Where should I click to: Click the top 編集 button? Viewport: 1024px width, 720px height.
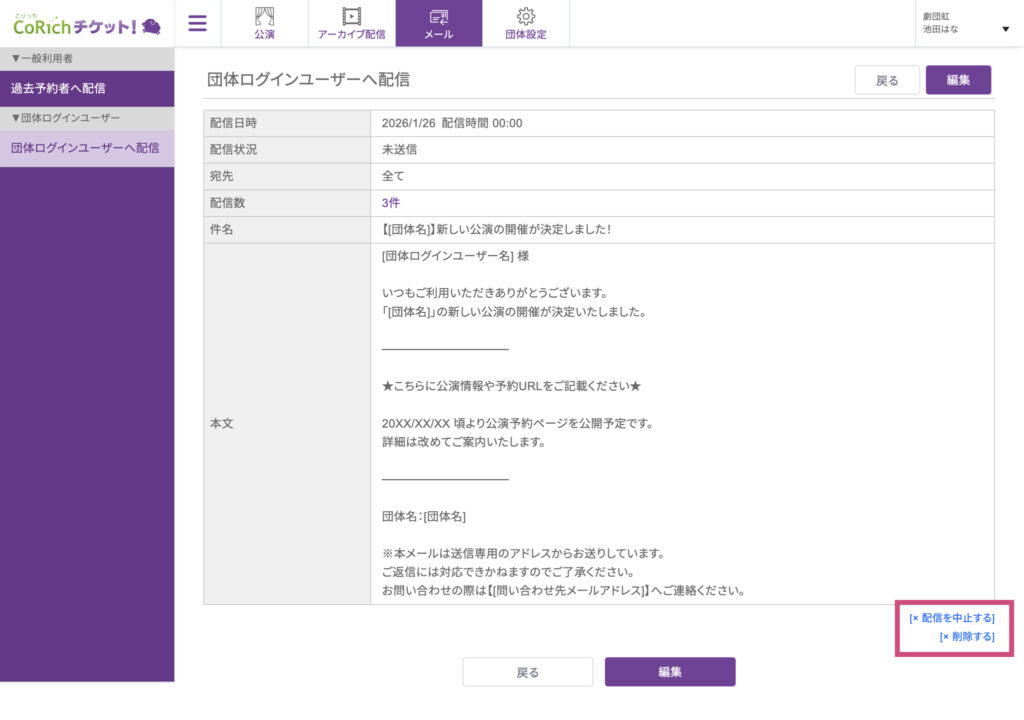click(x=958, y=80)
